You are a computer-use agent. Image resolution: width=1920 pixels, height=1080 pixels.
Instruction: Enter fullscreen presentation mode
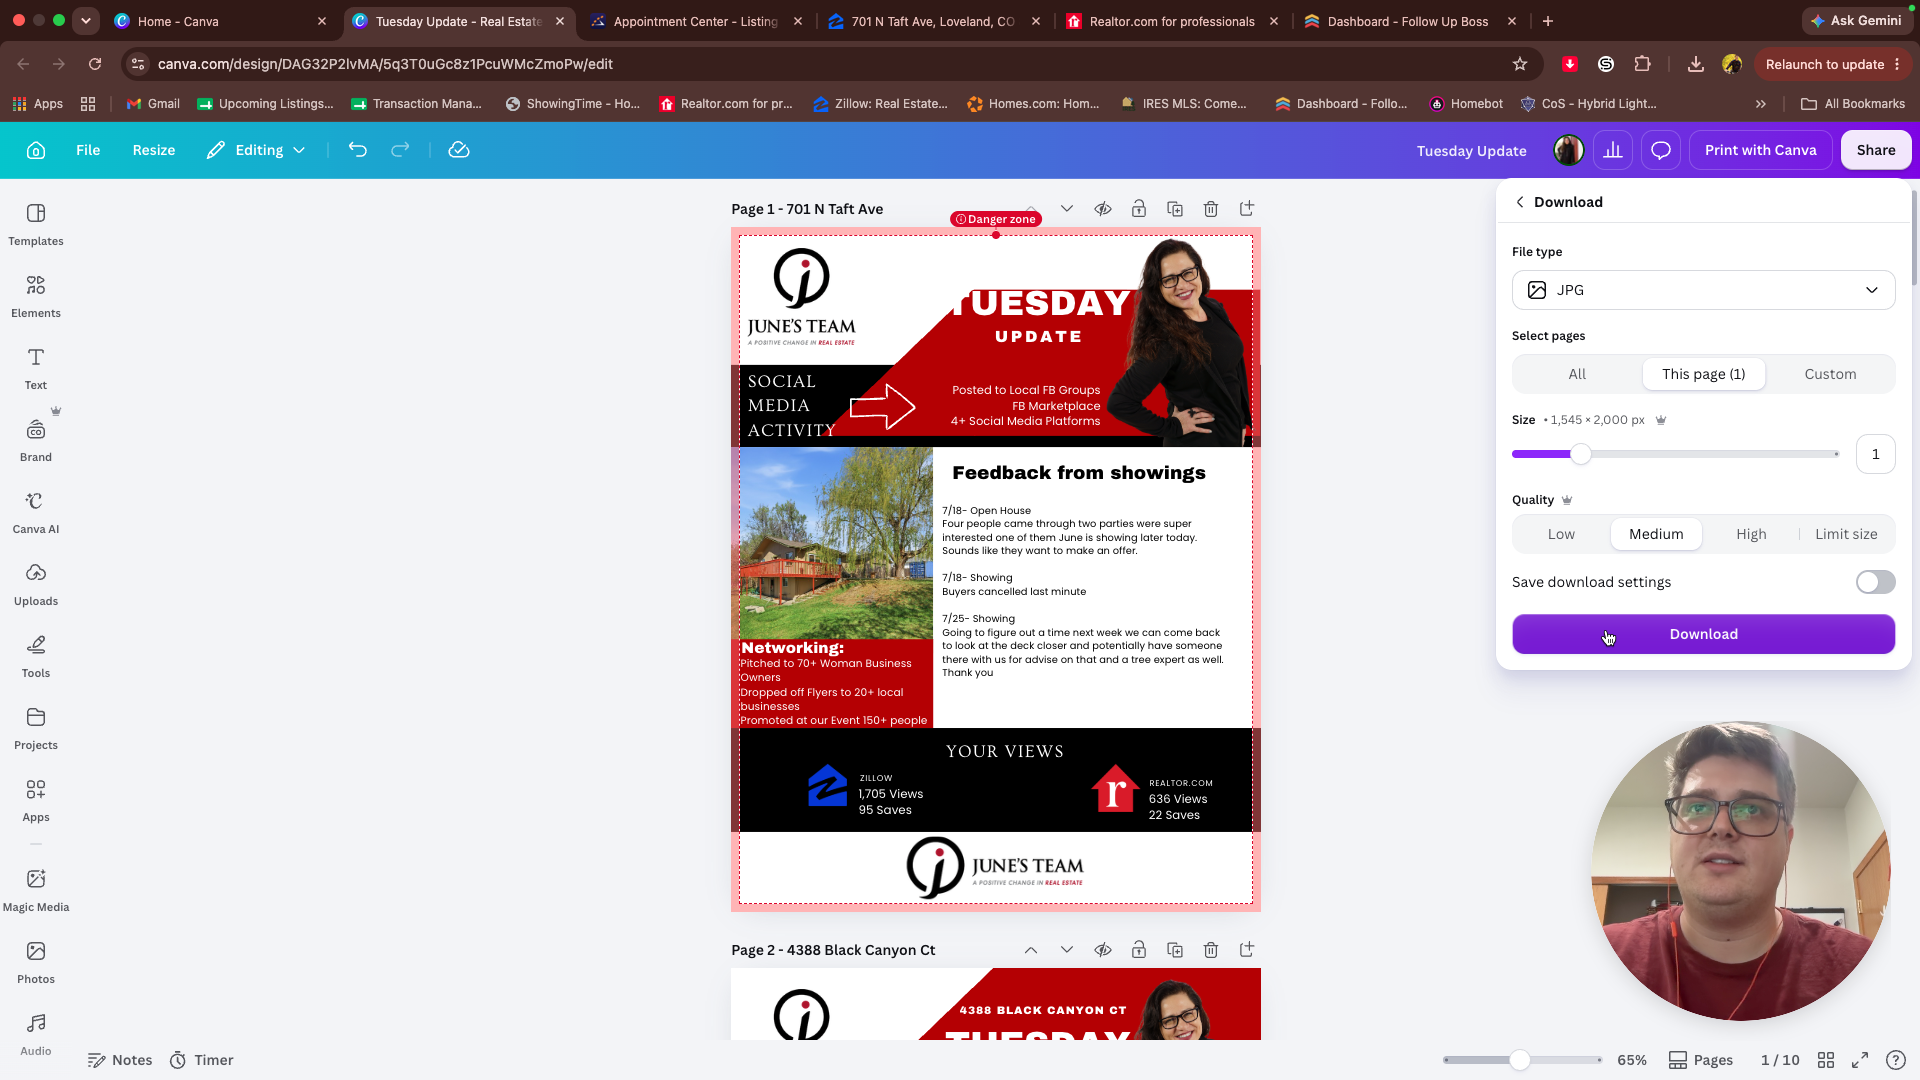1860,1060
